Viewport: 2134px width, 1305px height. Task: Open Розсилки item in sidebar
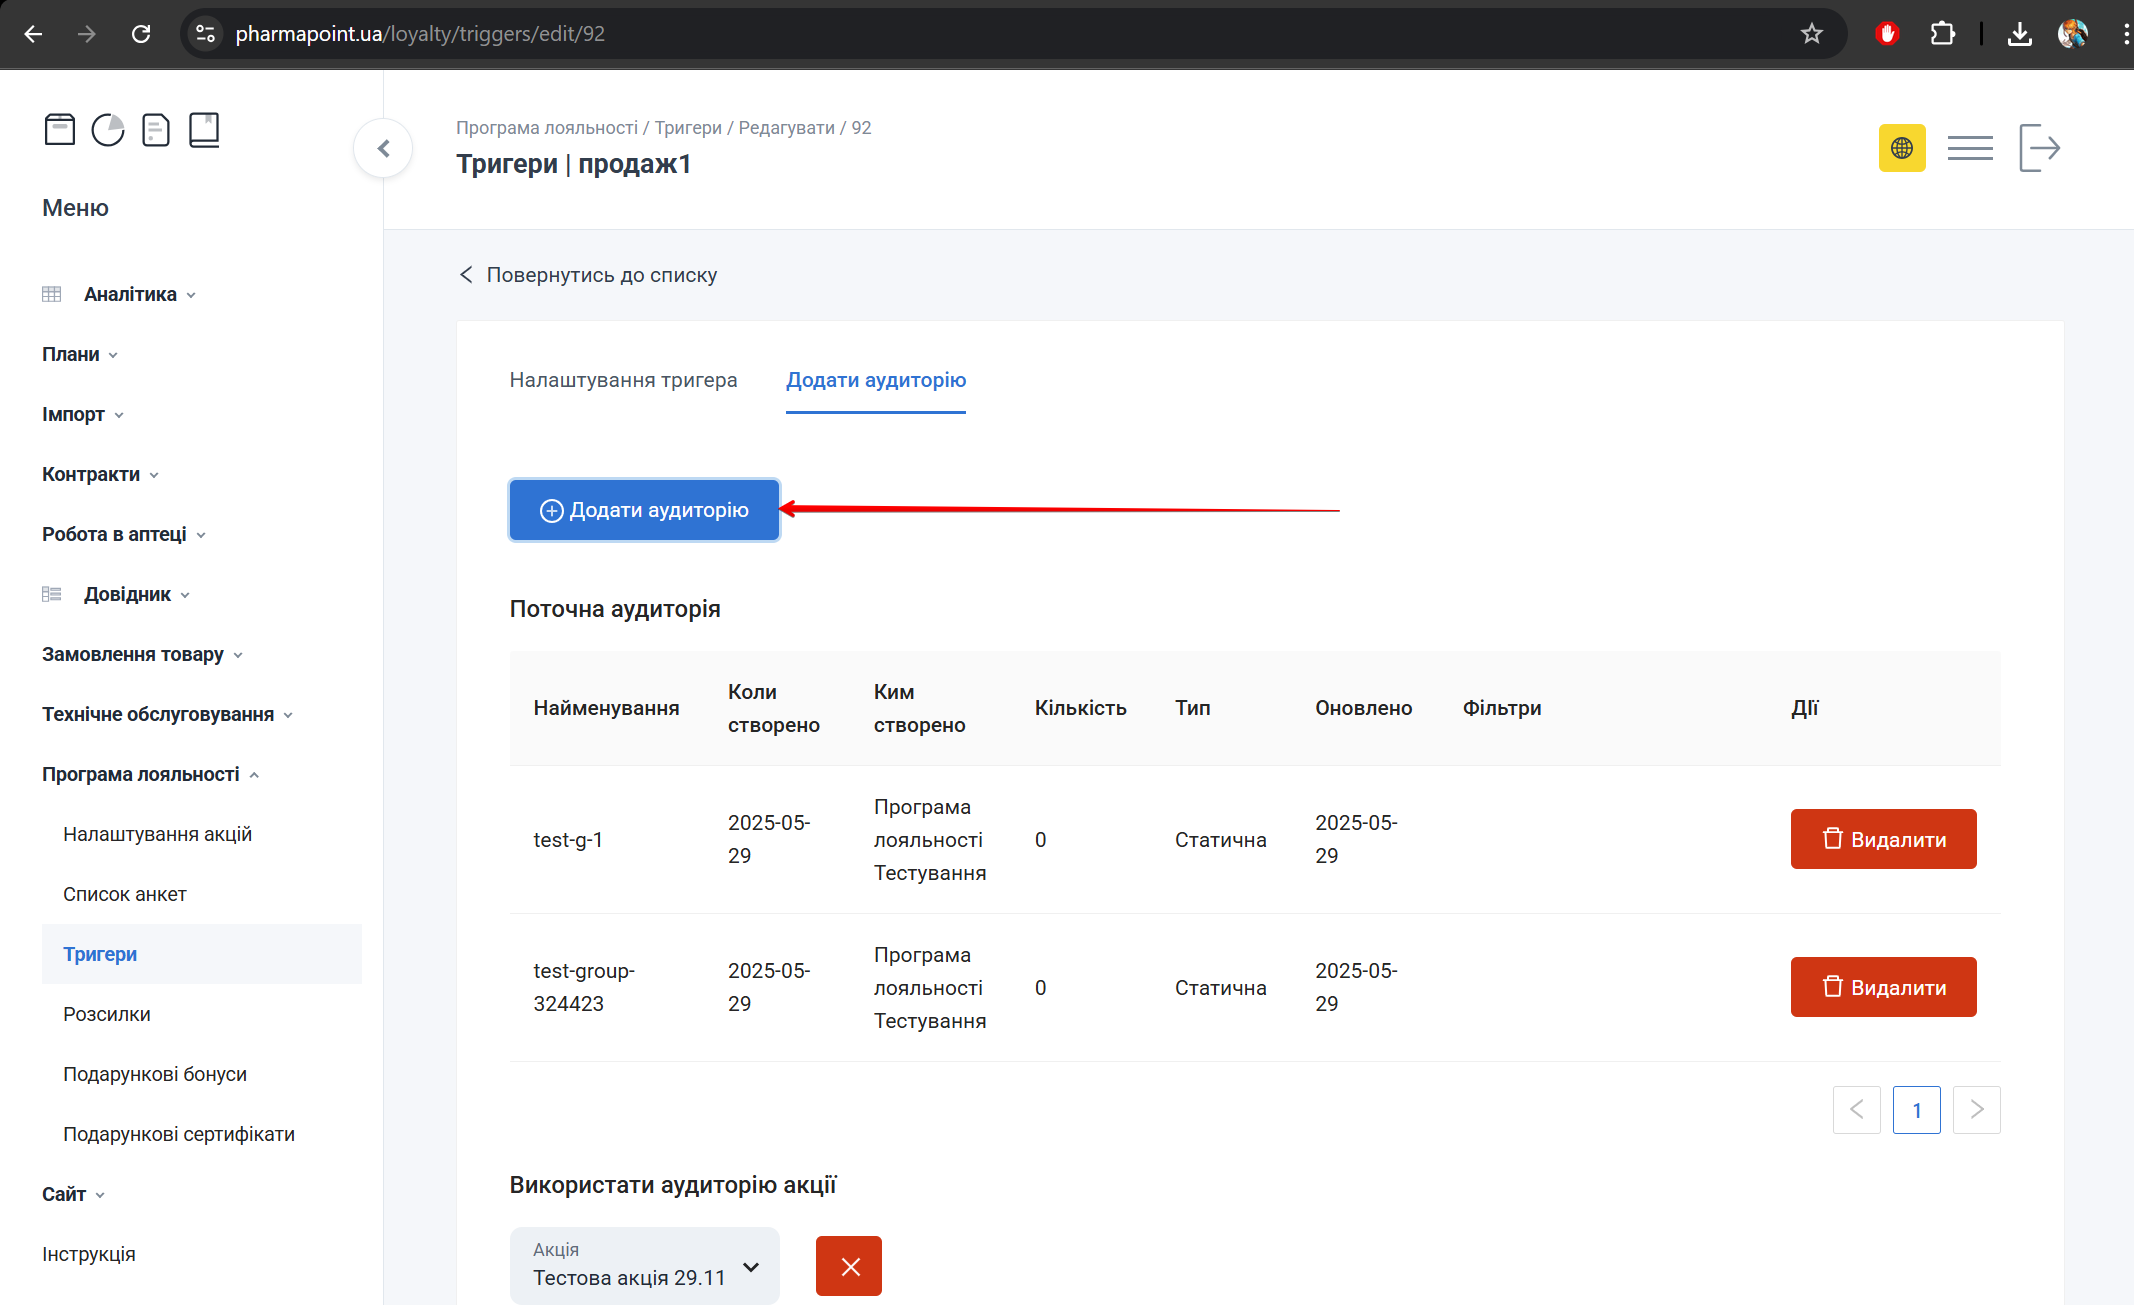coord(107,1014)
